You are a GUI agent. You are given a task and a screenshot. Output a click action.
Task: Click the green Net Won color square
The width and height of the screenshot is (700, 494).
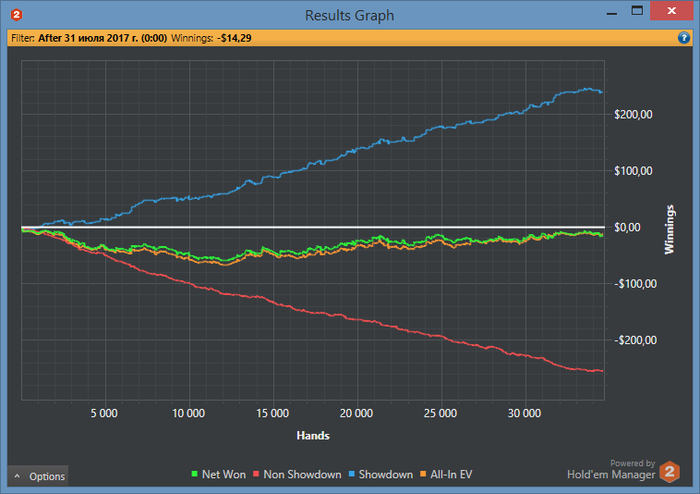195,474
